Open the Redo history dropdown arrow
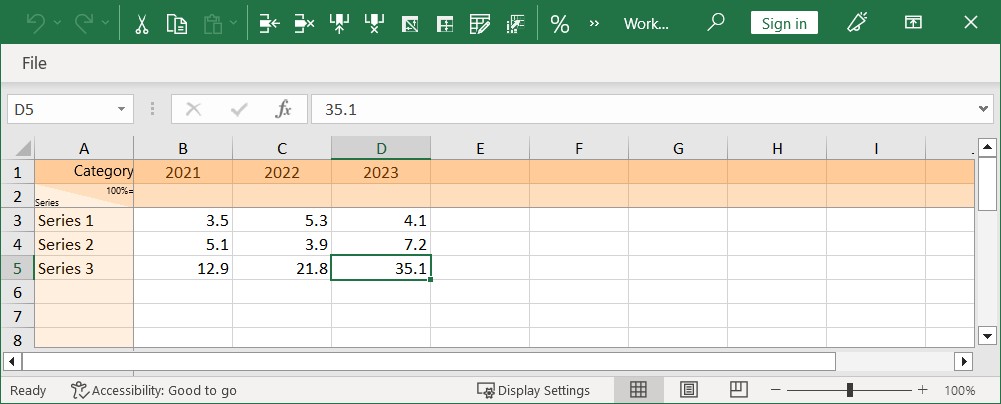Image resolution: width=1001 pixels, height=404 pixels. tap(106, 24)
